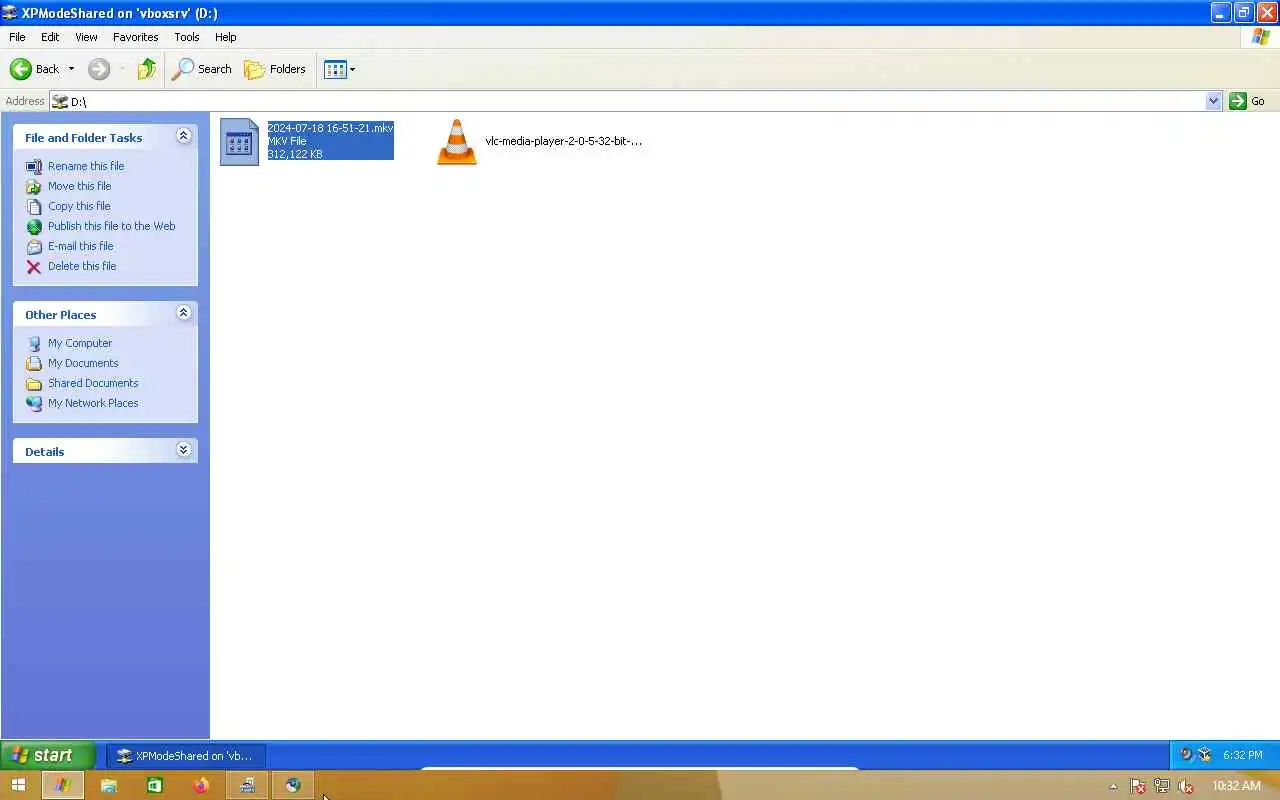Click the XP Mode flag icon on host taskbar
The width and height of the screenshot is (1280, 800).
[62, 786]
